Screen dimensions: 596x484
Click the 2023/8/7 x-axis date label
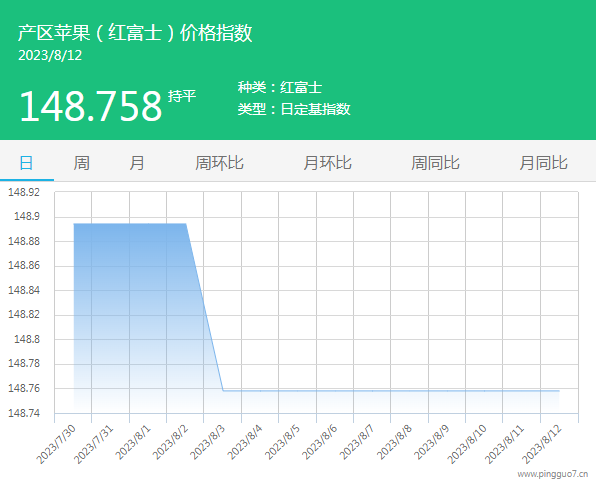pos(357,443)
